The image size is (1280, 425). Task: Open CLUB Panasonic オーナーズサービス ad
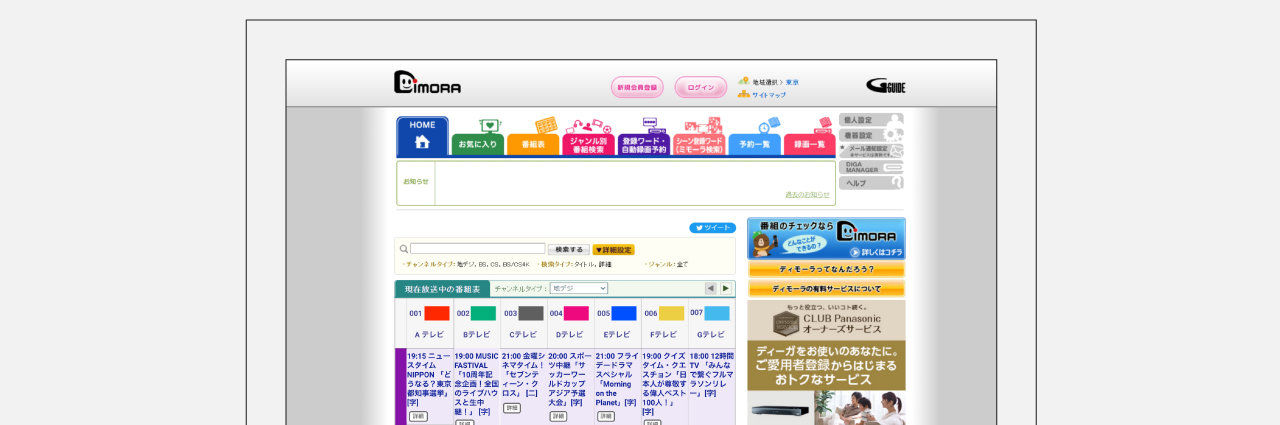826,320
